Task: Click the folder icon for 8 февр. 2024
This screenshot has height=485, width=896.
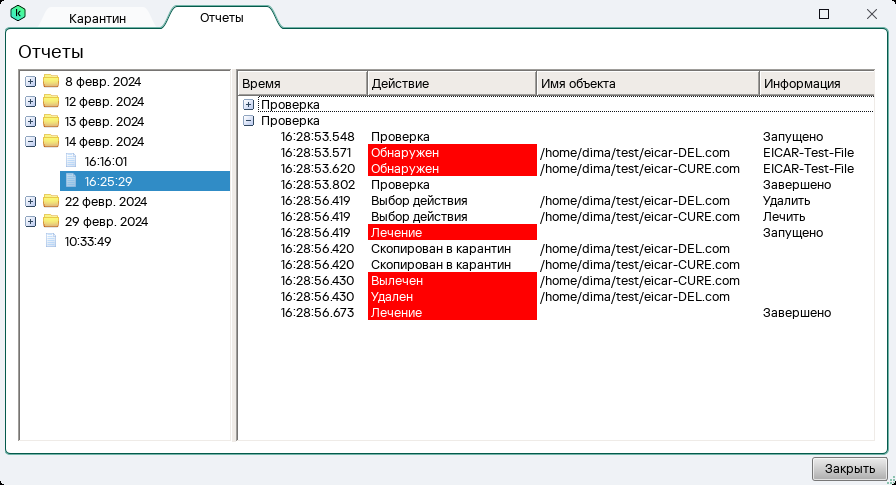Action: click(51, 81)
